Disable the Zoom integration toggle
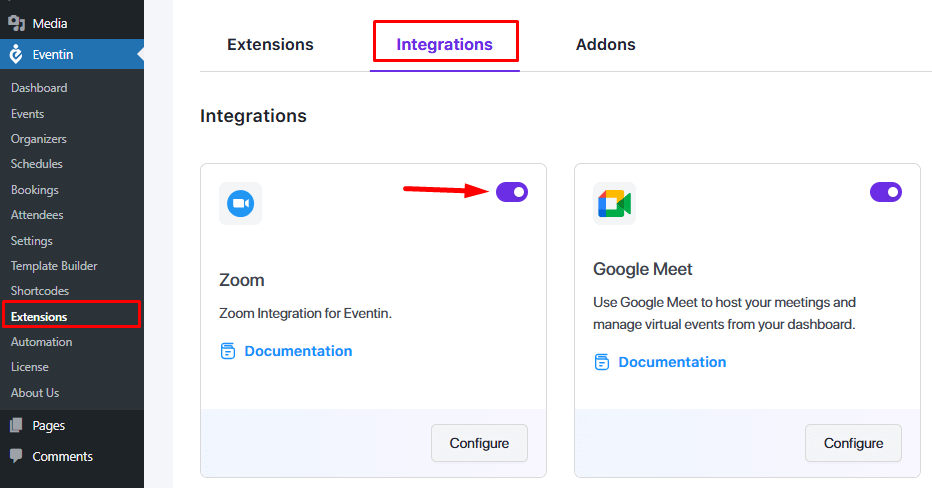The height and width of the screenshot is (488, 932). coord(512,191)
